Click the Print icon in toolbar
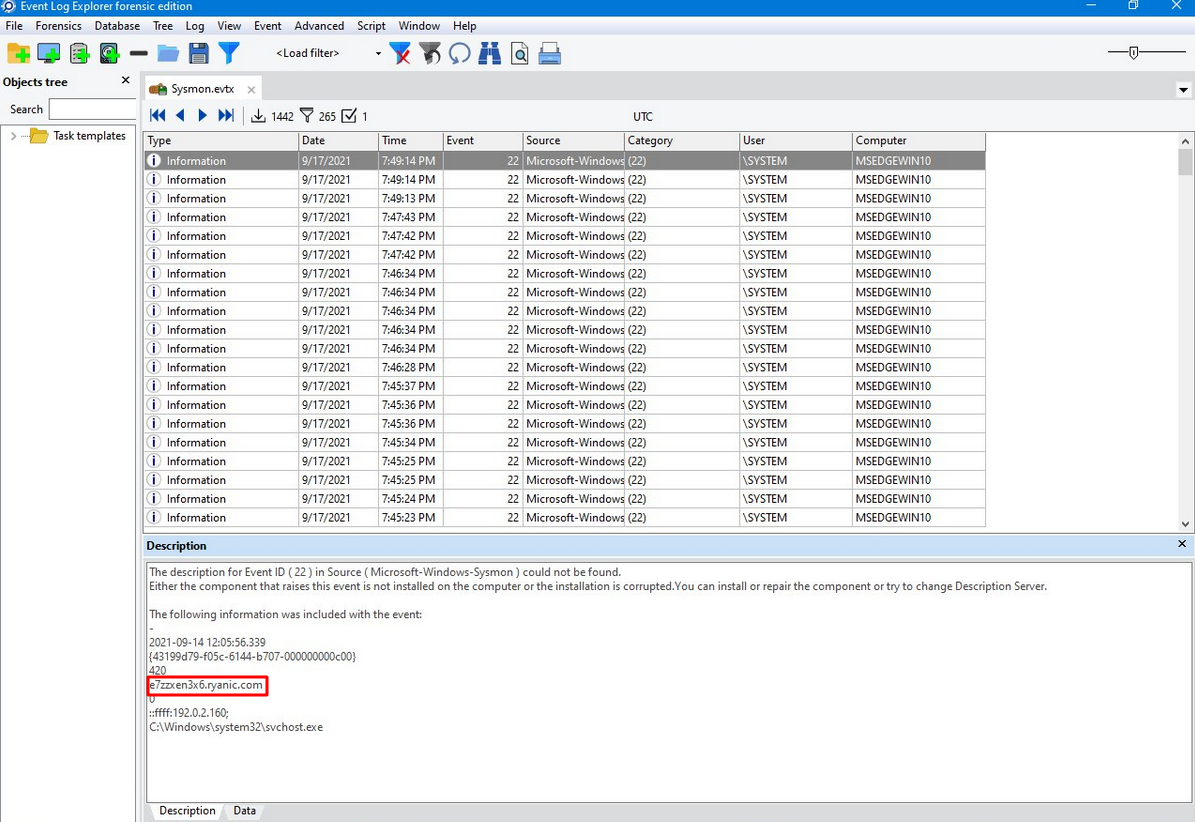1195x822 pixels. point(549,53)
